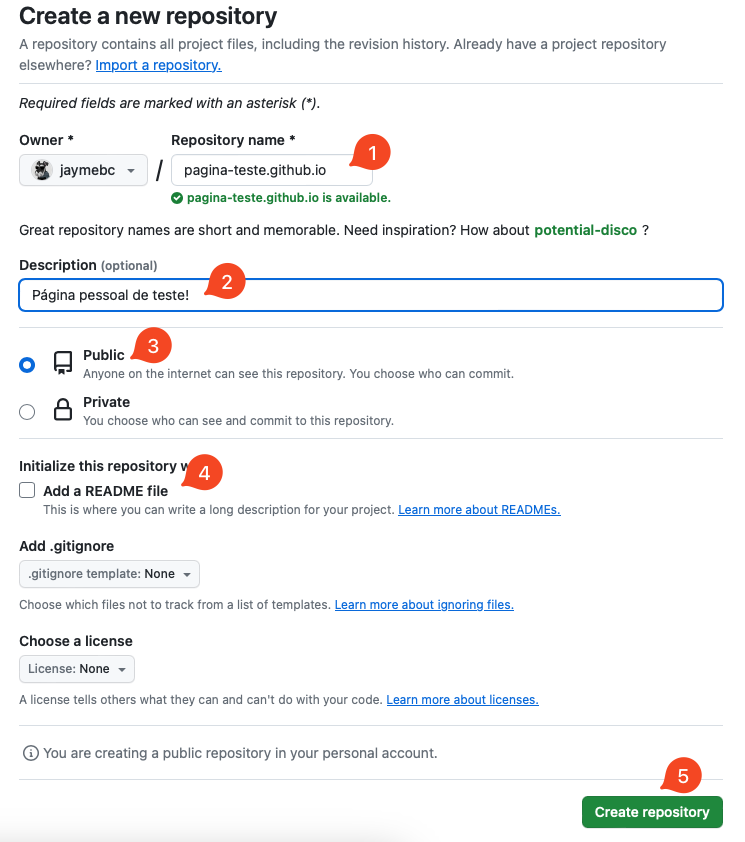Open Learn more about ignoring files link

424,605
